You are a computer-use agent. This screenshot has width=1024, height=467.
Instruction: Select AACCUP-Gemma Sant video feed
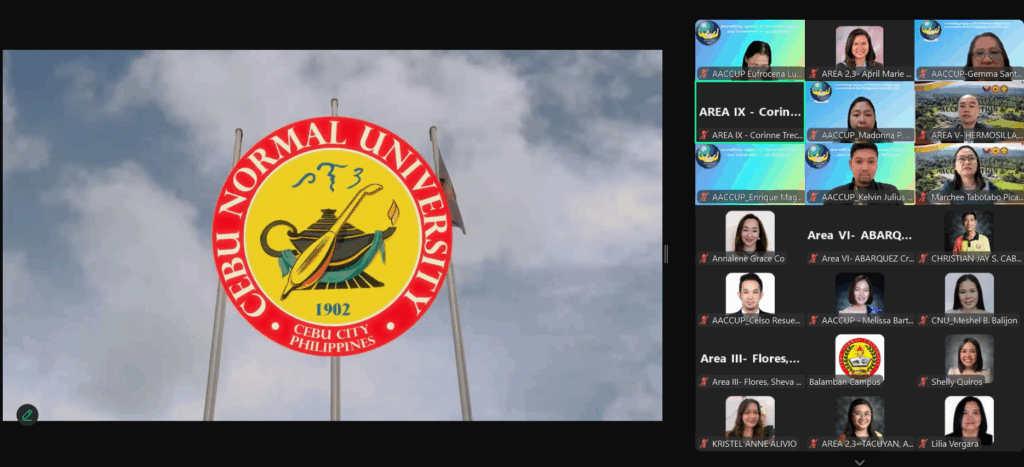pyautogui.click(x=969, y=50)
